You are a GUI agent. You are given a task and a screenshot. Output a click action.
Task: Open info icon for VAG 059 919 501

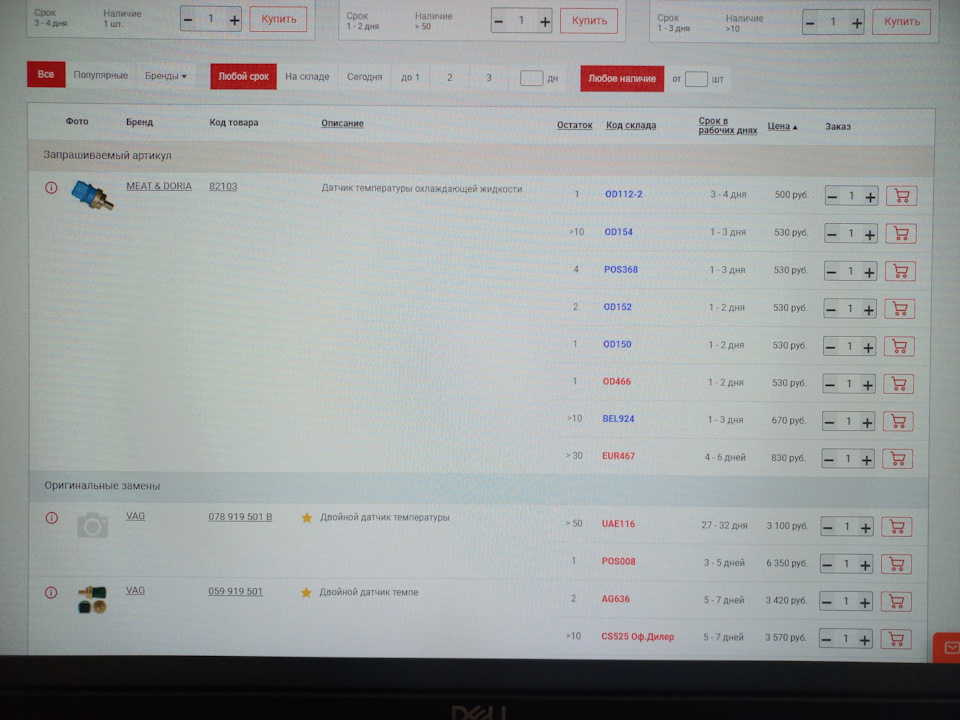tap(51, 593)
